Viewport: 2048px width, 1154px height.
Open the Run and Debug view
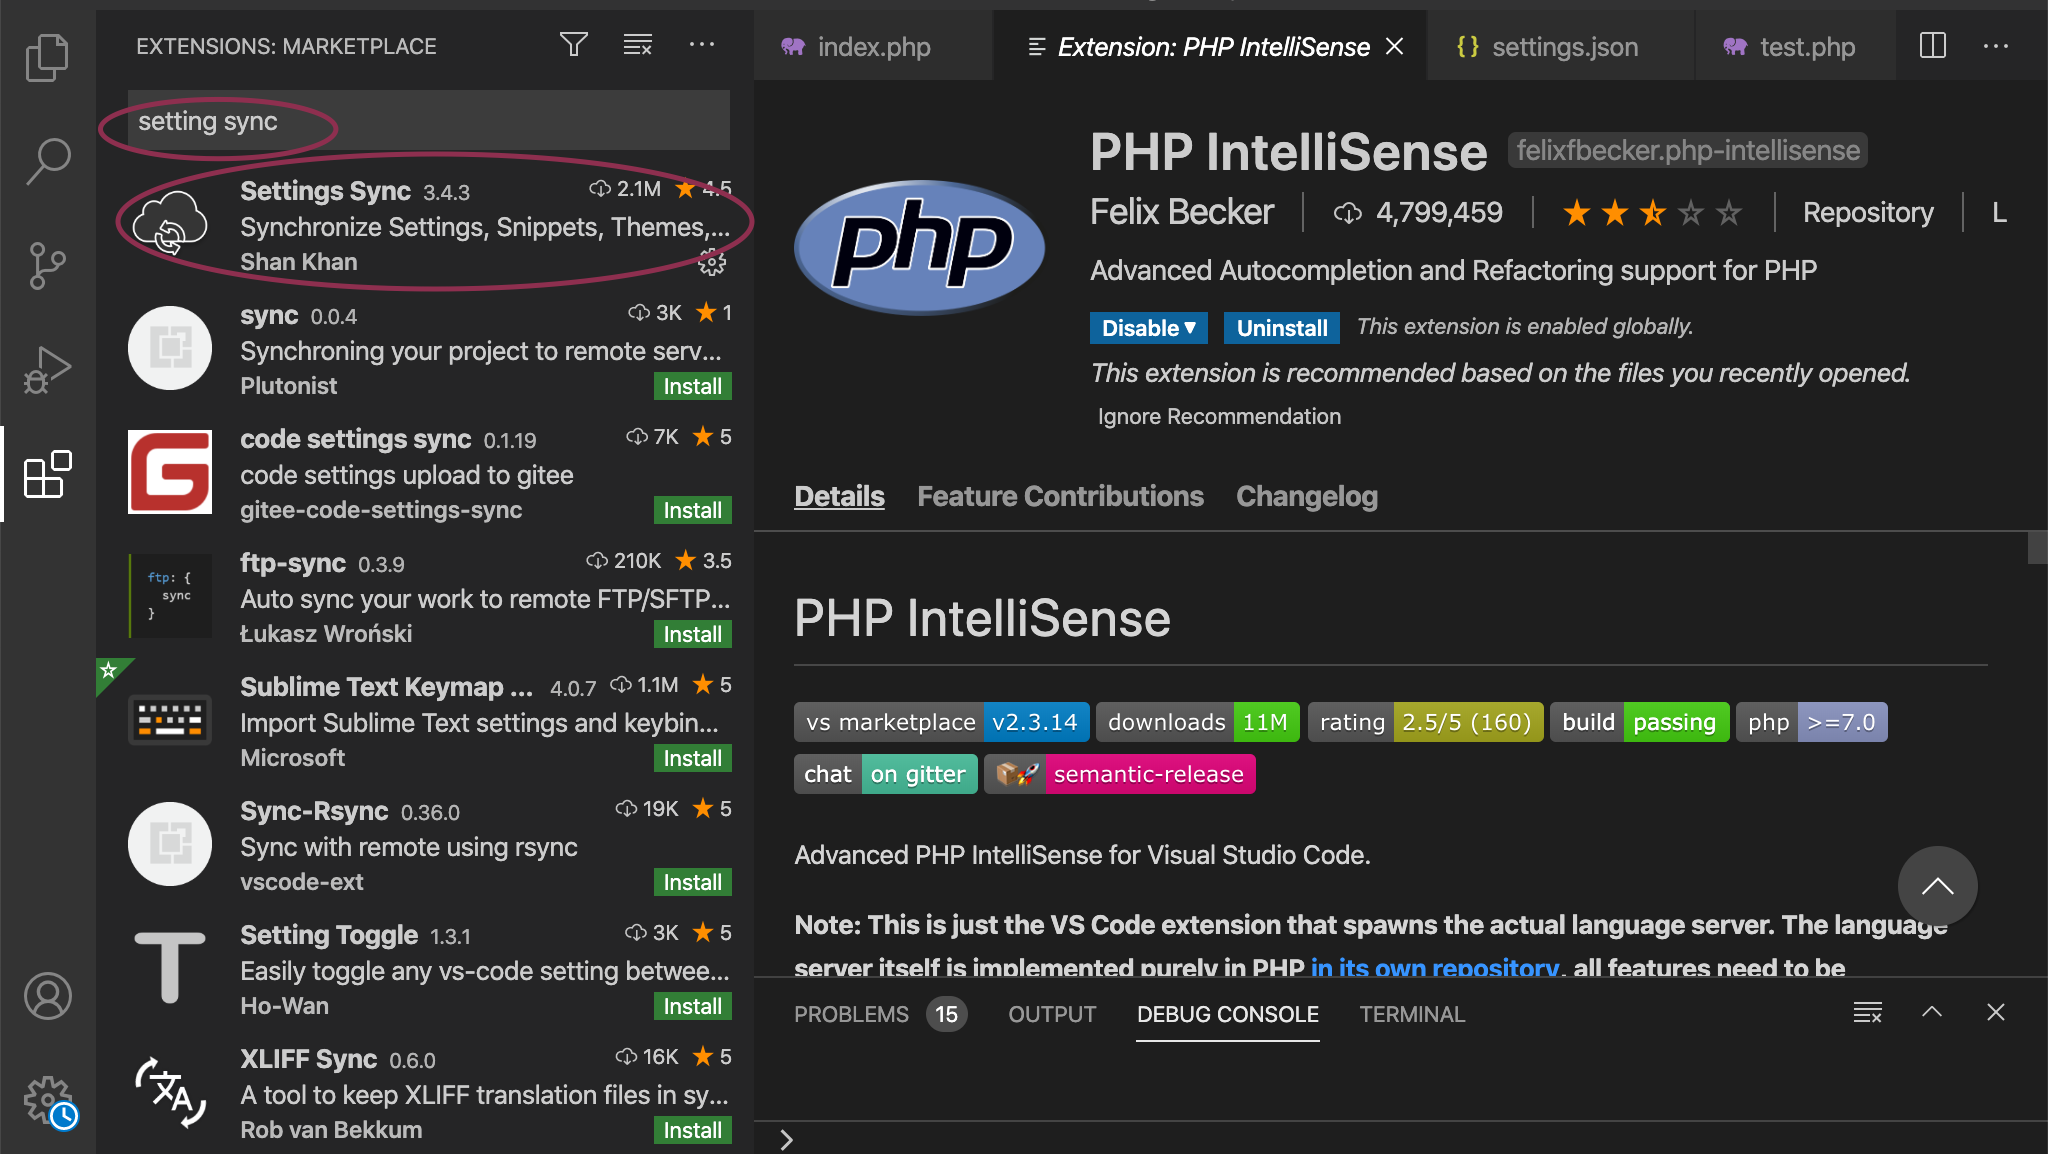coord(47,369)
